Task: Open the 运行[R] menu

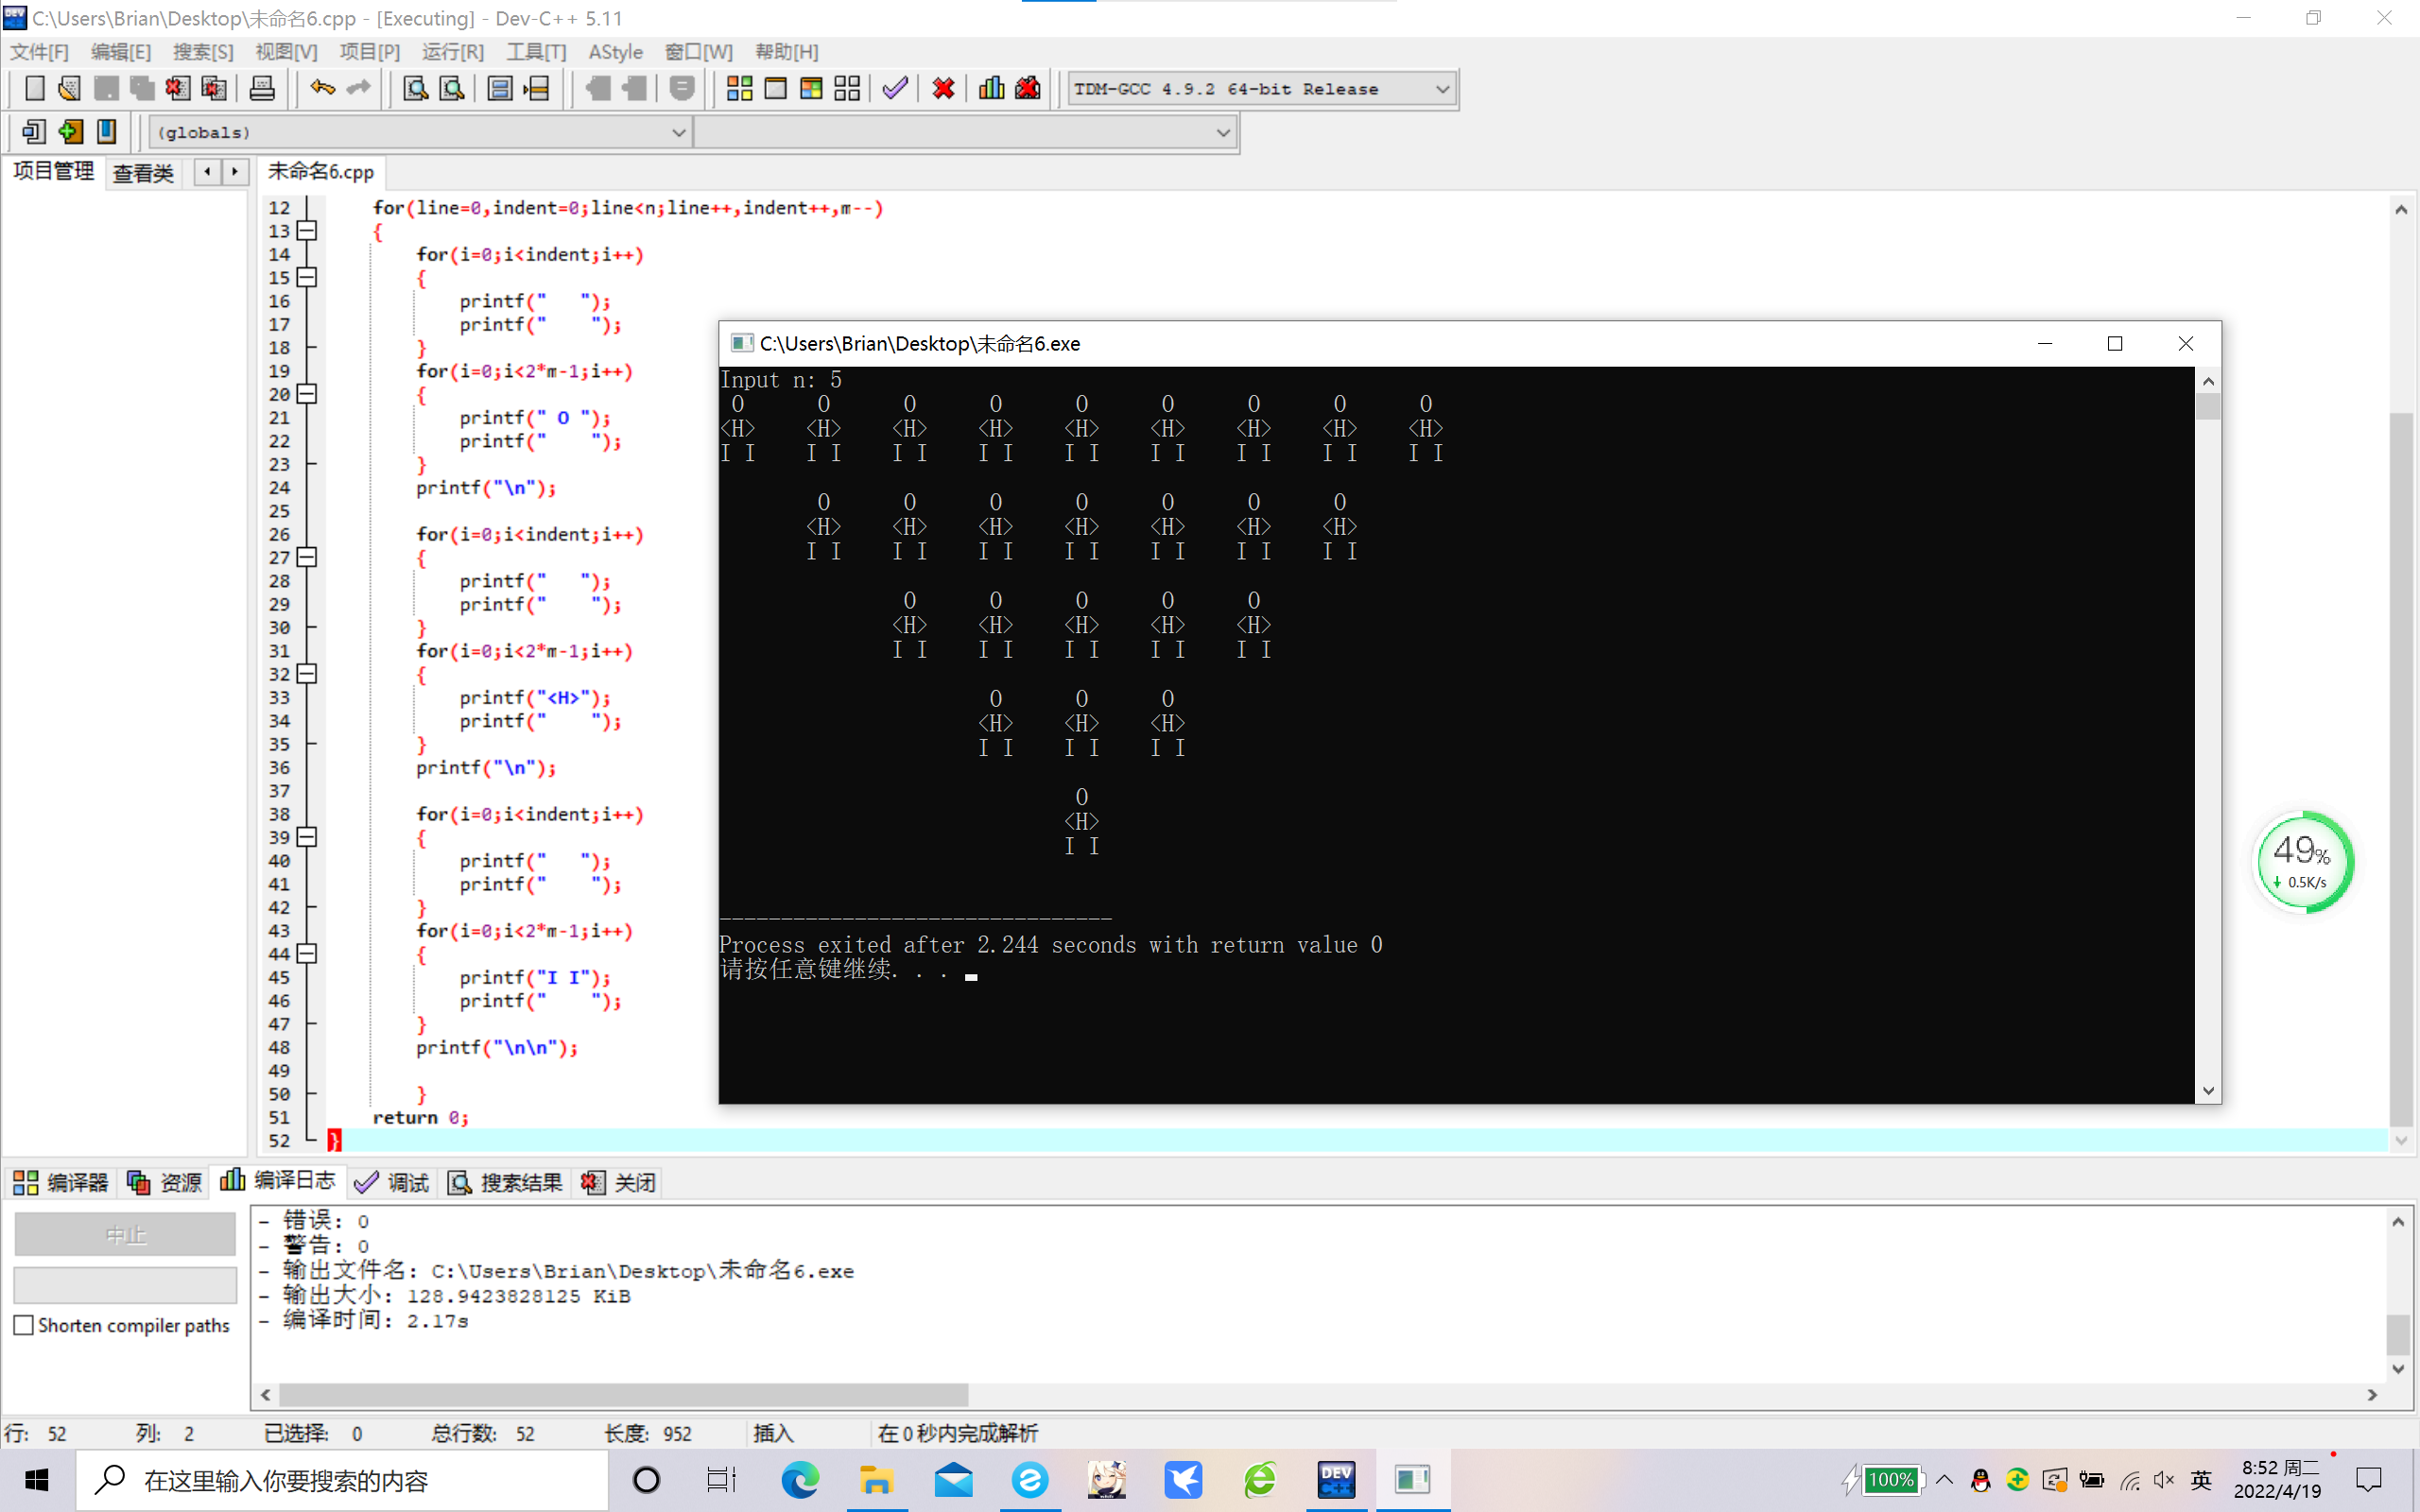Action: coord(452,51)
